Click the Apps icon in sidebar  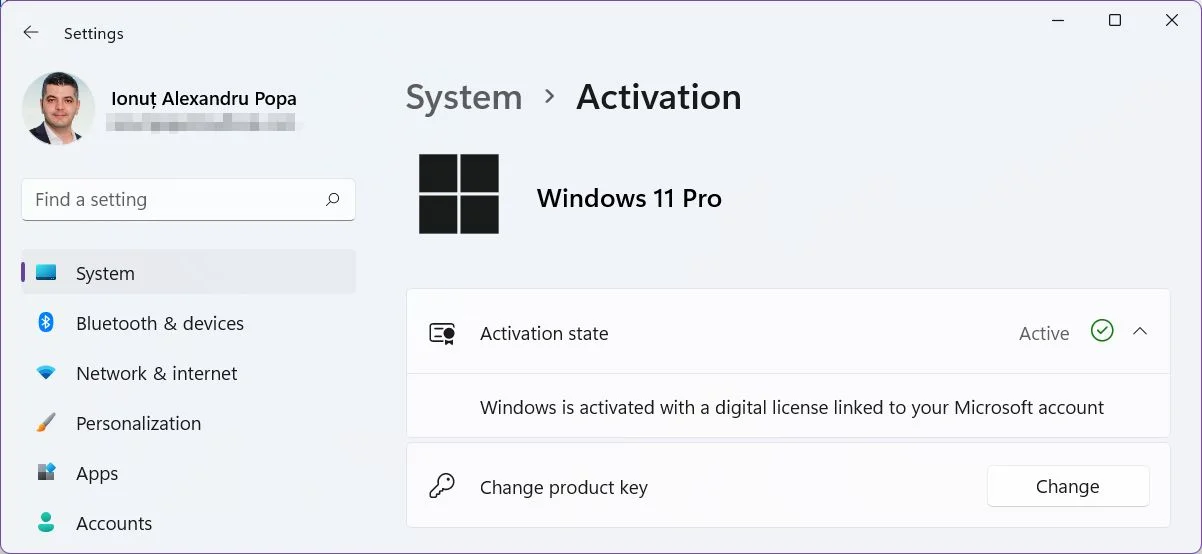tap(46, 473)
